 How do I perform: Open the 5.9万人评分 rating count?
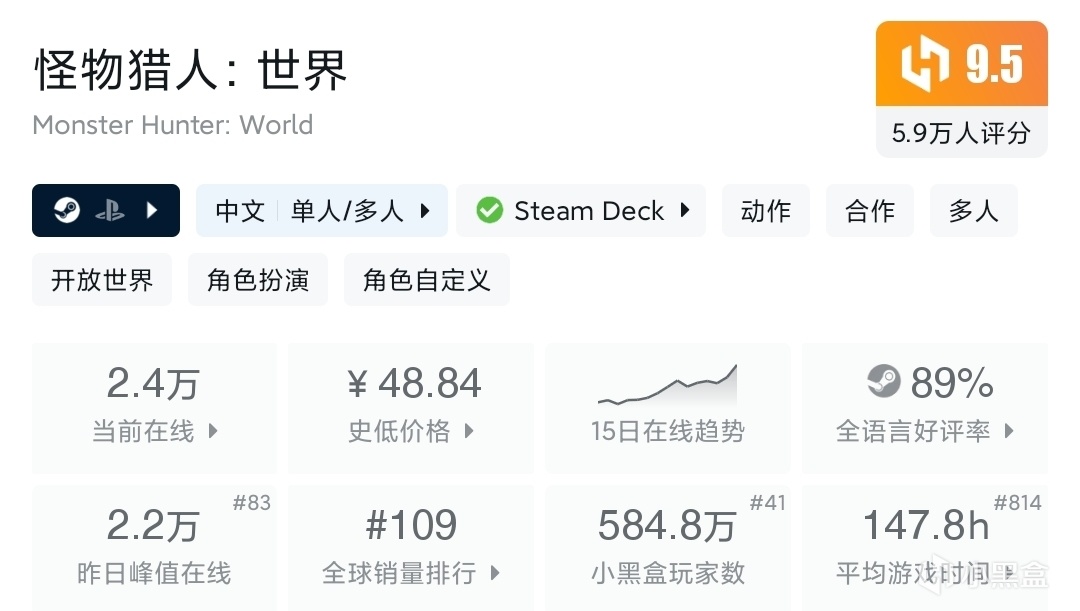tap(961, 133)
